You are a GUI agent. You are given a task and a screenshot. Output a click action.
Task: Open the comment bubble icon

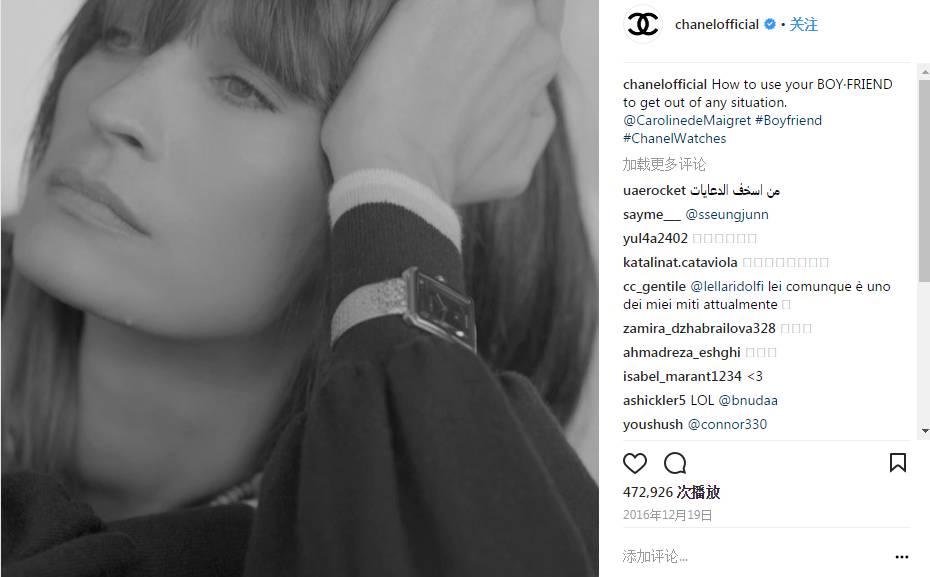[x=675, y=463]
